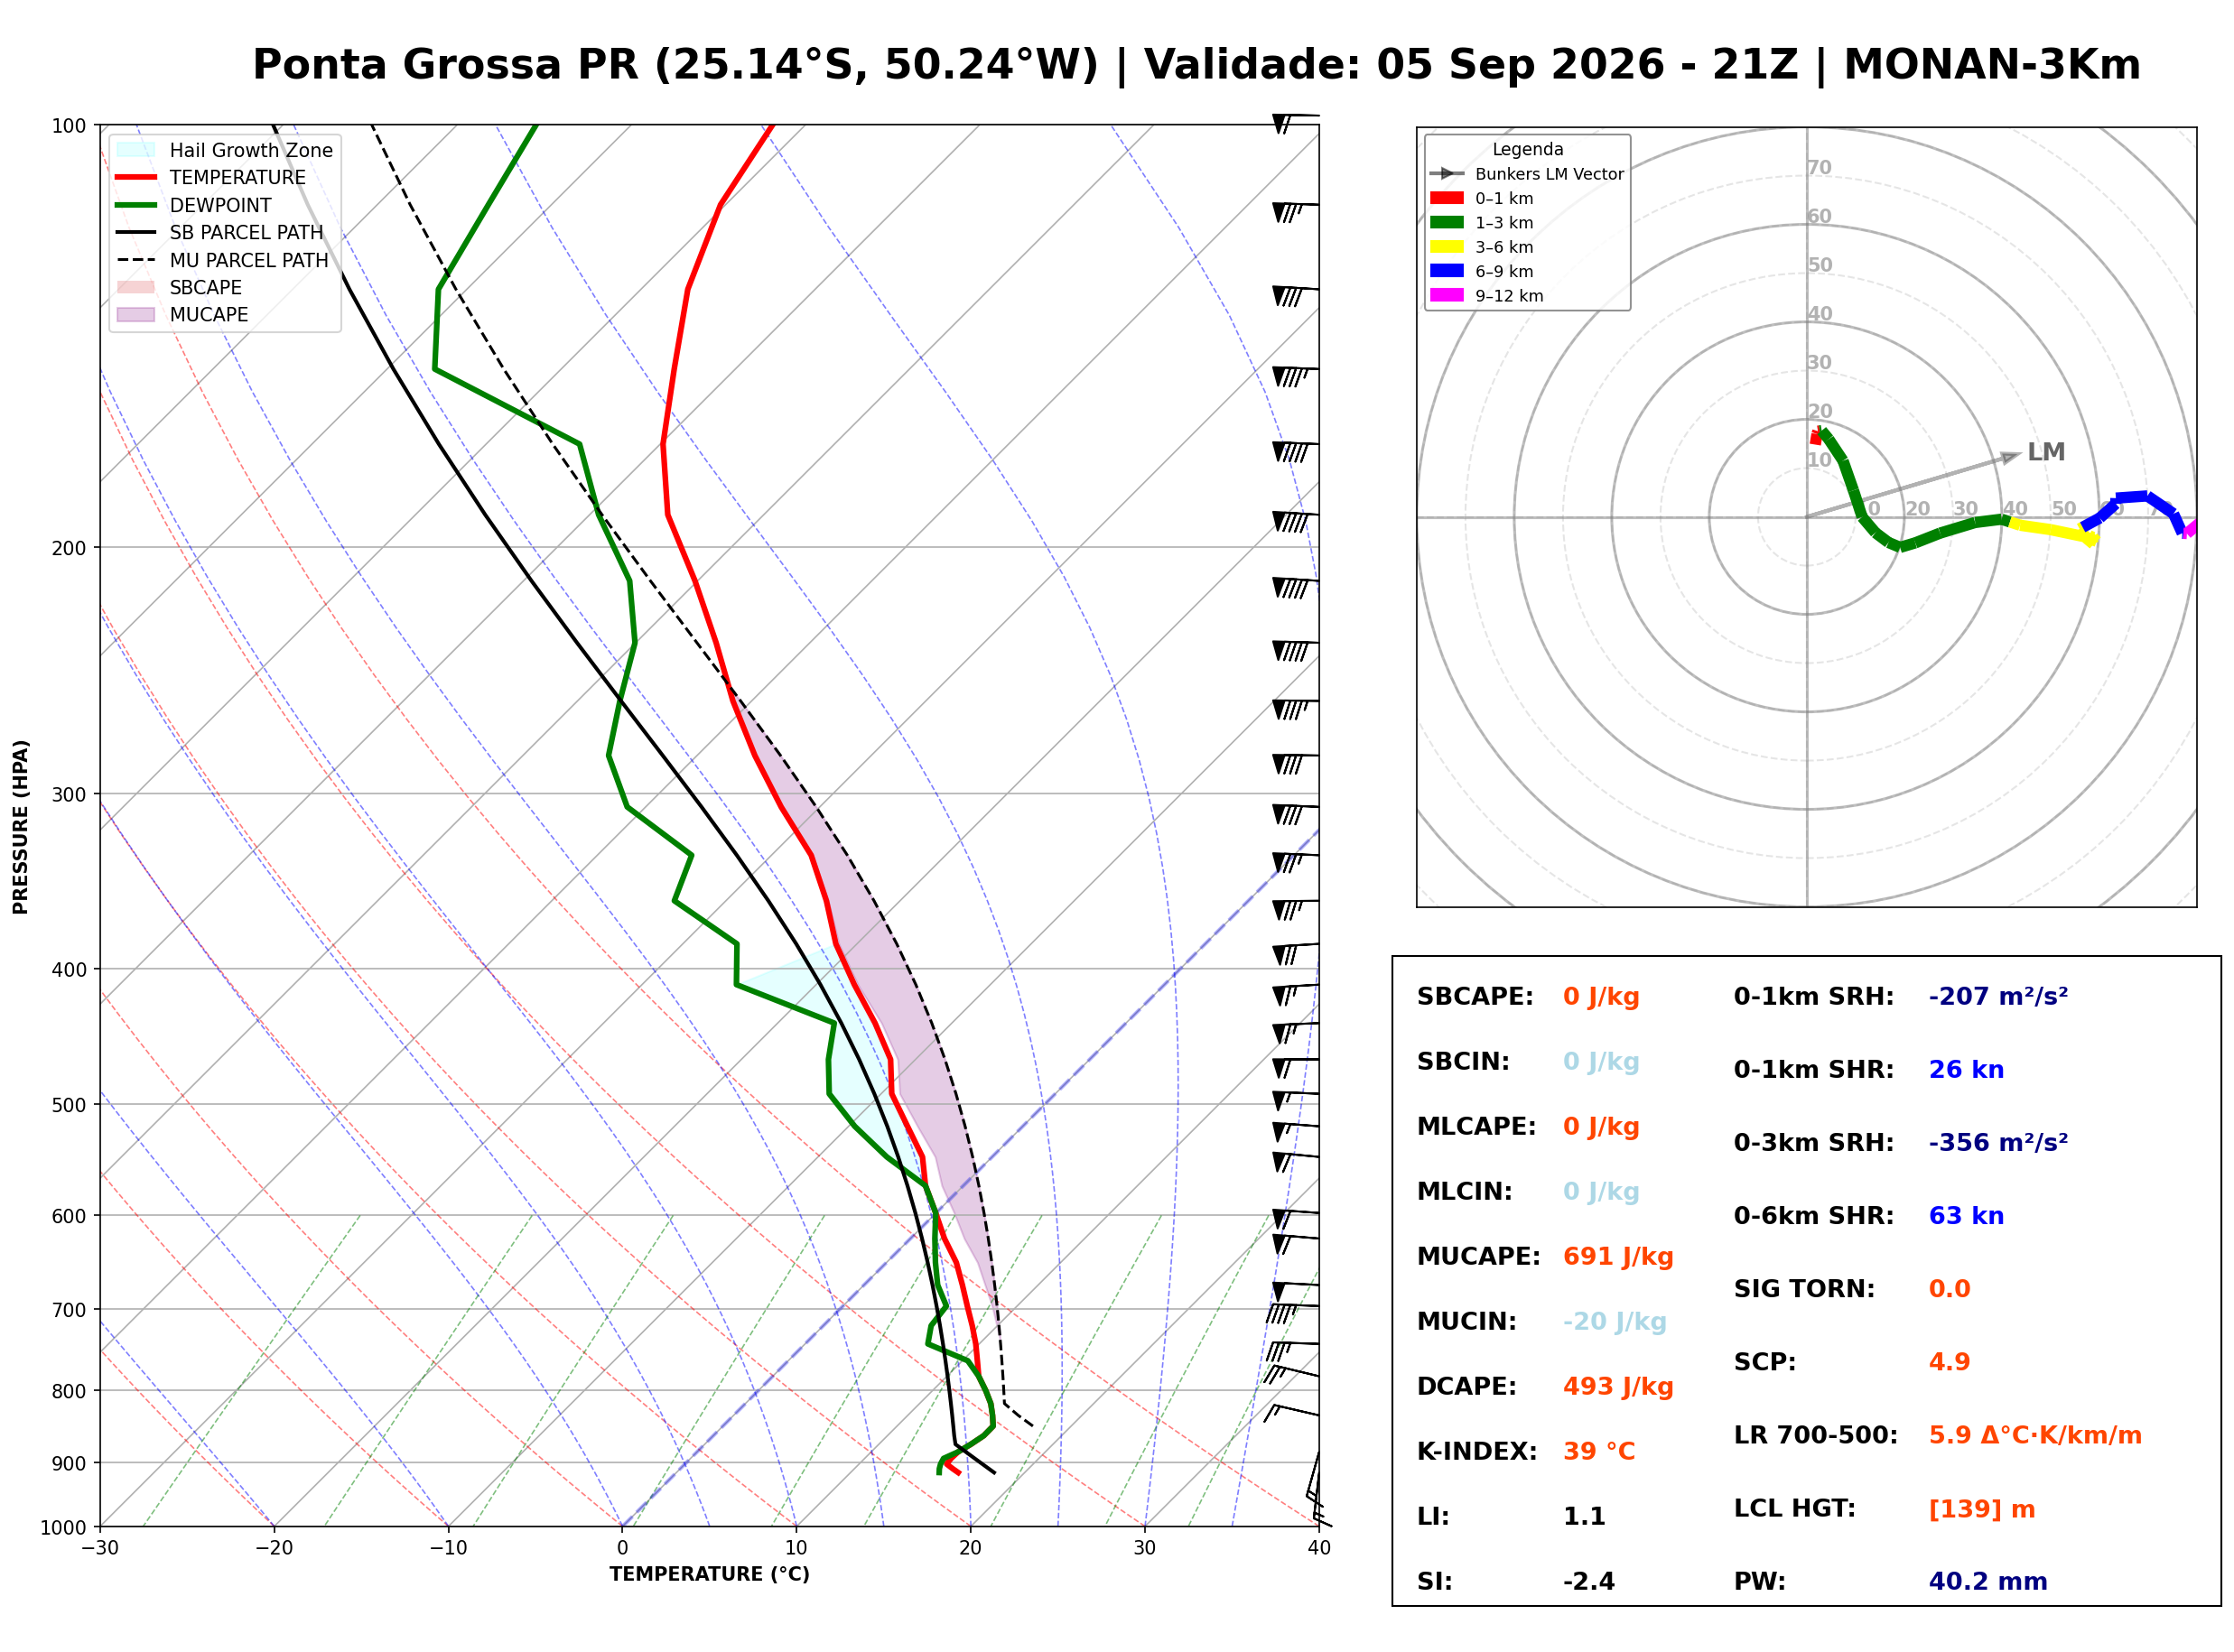The height and width of the screenshot is (1652, 2234).
Task: Click the red 0–1 km hodograph legend swatch
Action: coord(1446,198)
